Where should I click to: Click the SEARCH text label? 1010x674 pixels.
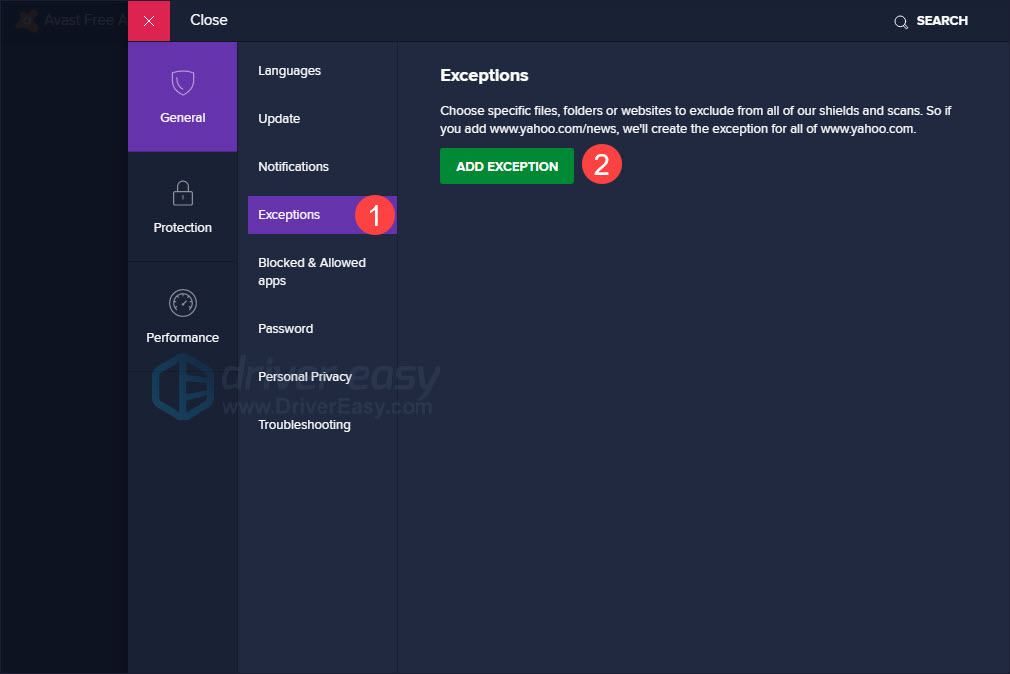(942, 21)
